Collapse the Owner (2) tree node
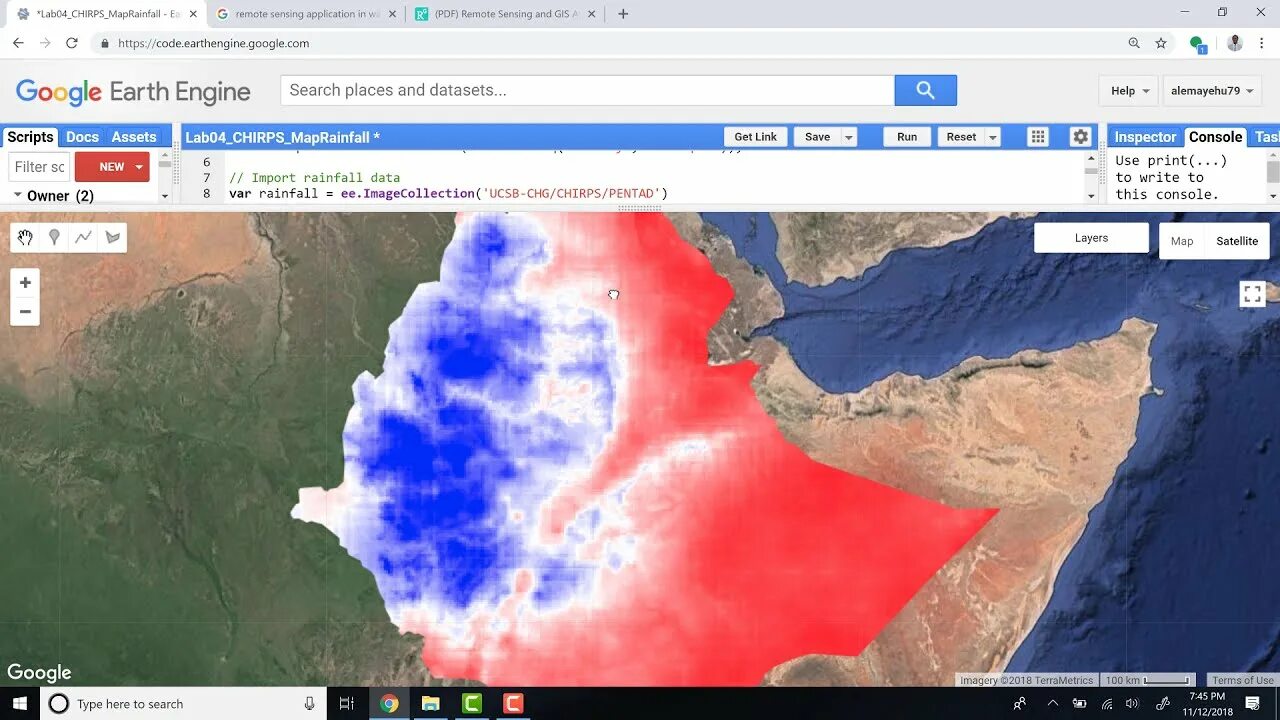1280x720 pixels. click(x=18, y=195)
